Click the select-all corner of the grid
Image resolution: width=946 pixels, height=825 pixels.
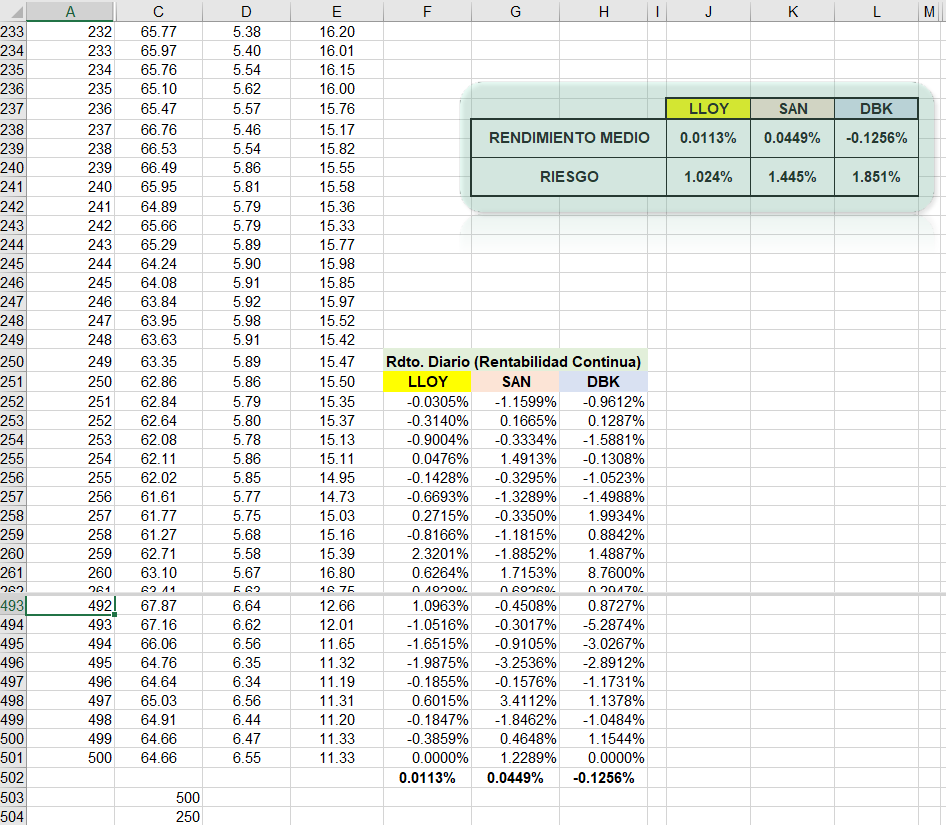coord(12,11)
